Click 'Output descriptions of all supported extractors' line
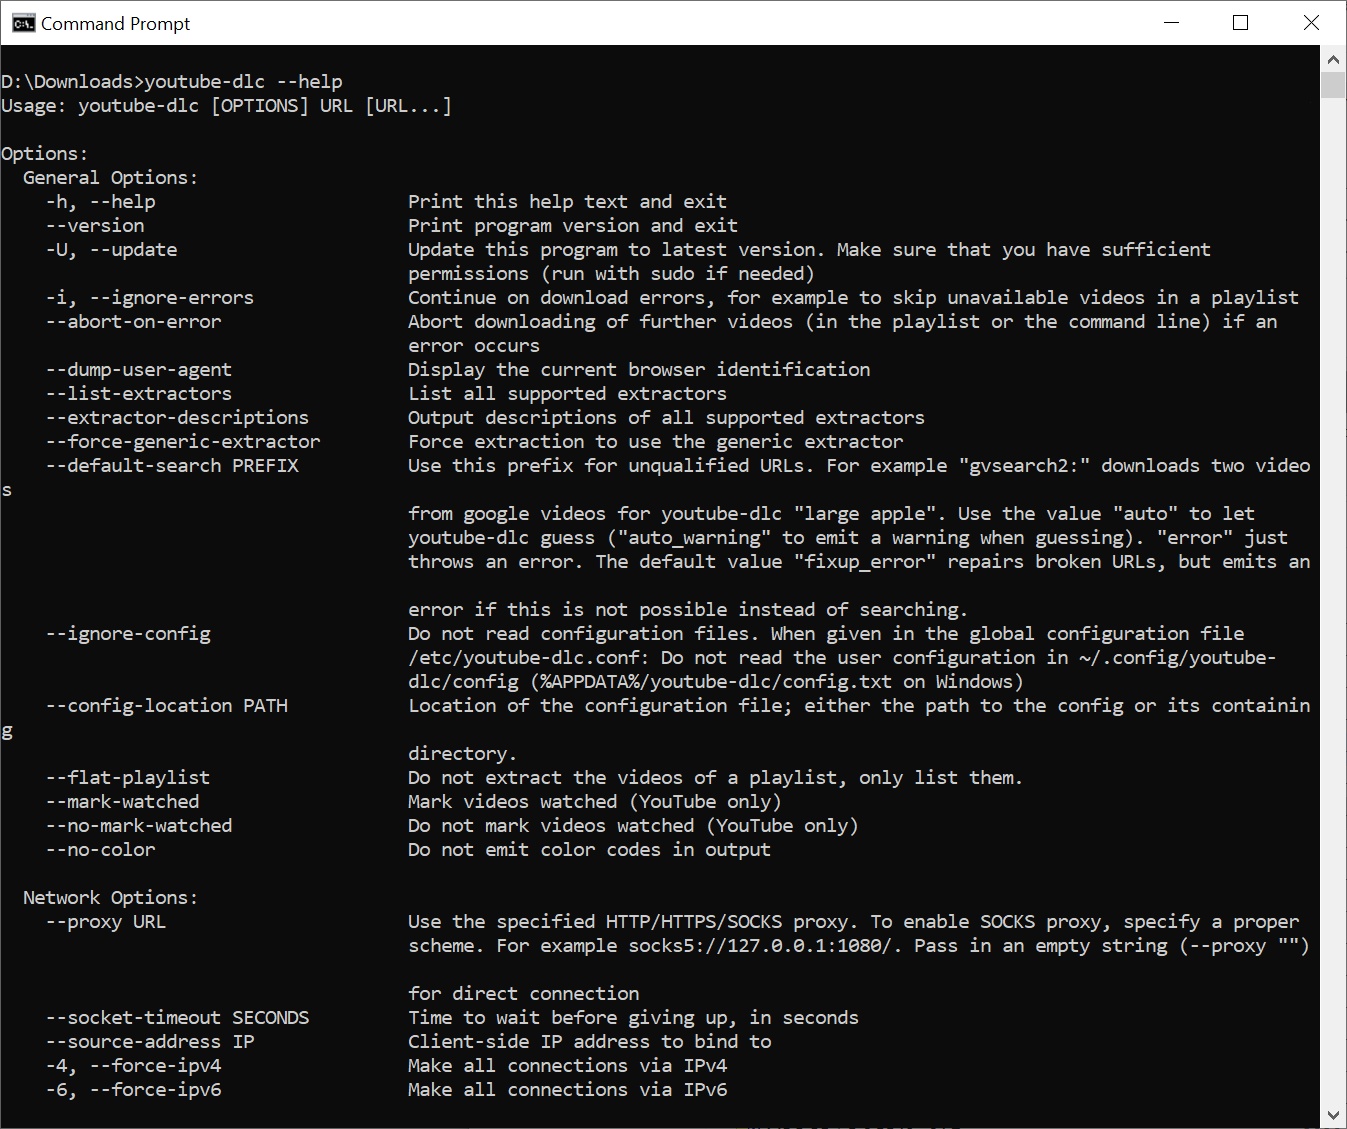The height and width of the screenshot is (1129, 1347). click(667, 418)
